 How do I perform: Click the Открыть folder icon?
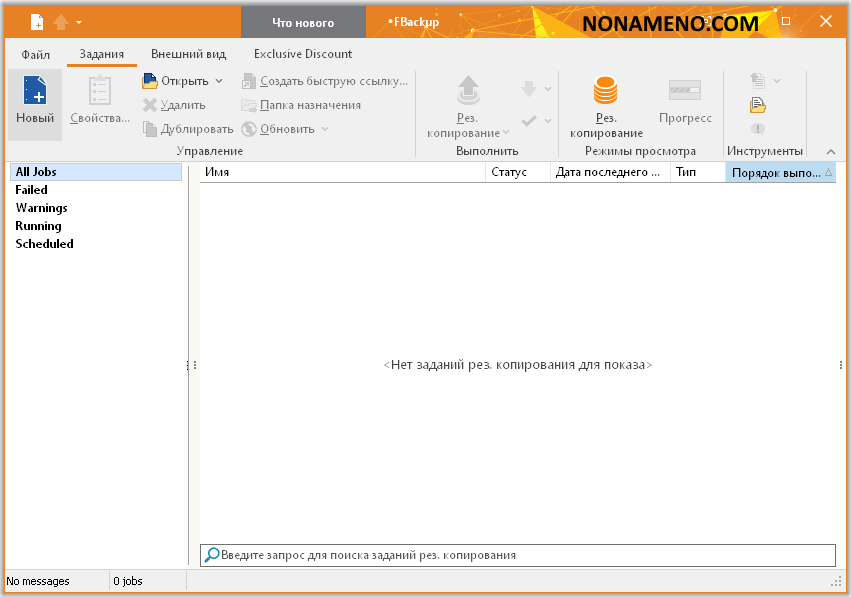point(150,81)
